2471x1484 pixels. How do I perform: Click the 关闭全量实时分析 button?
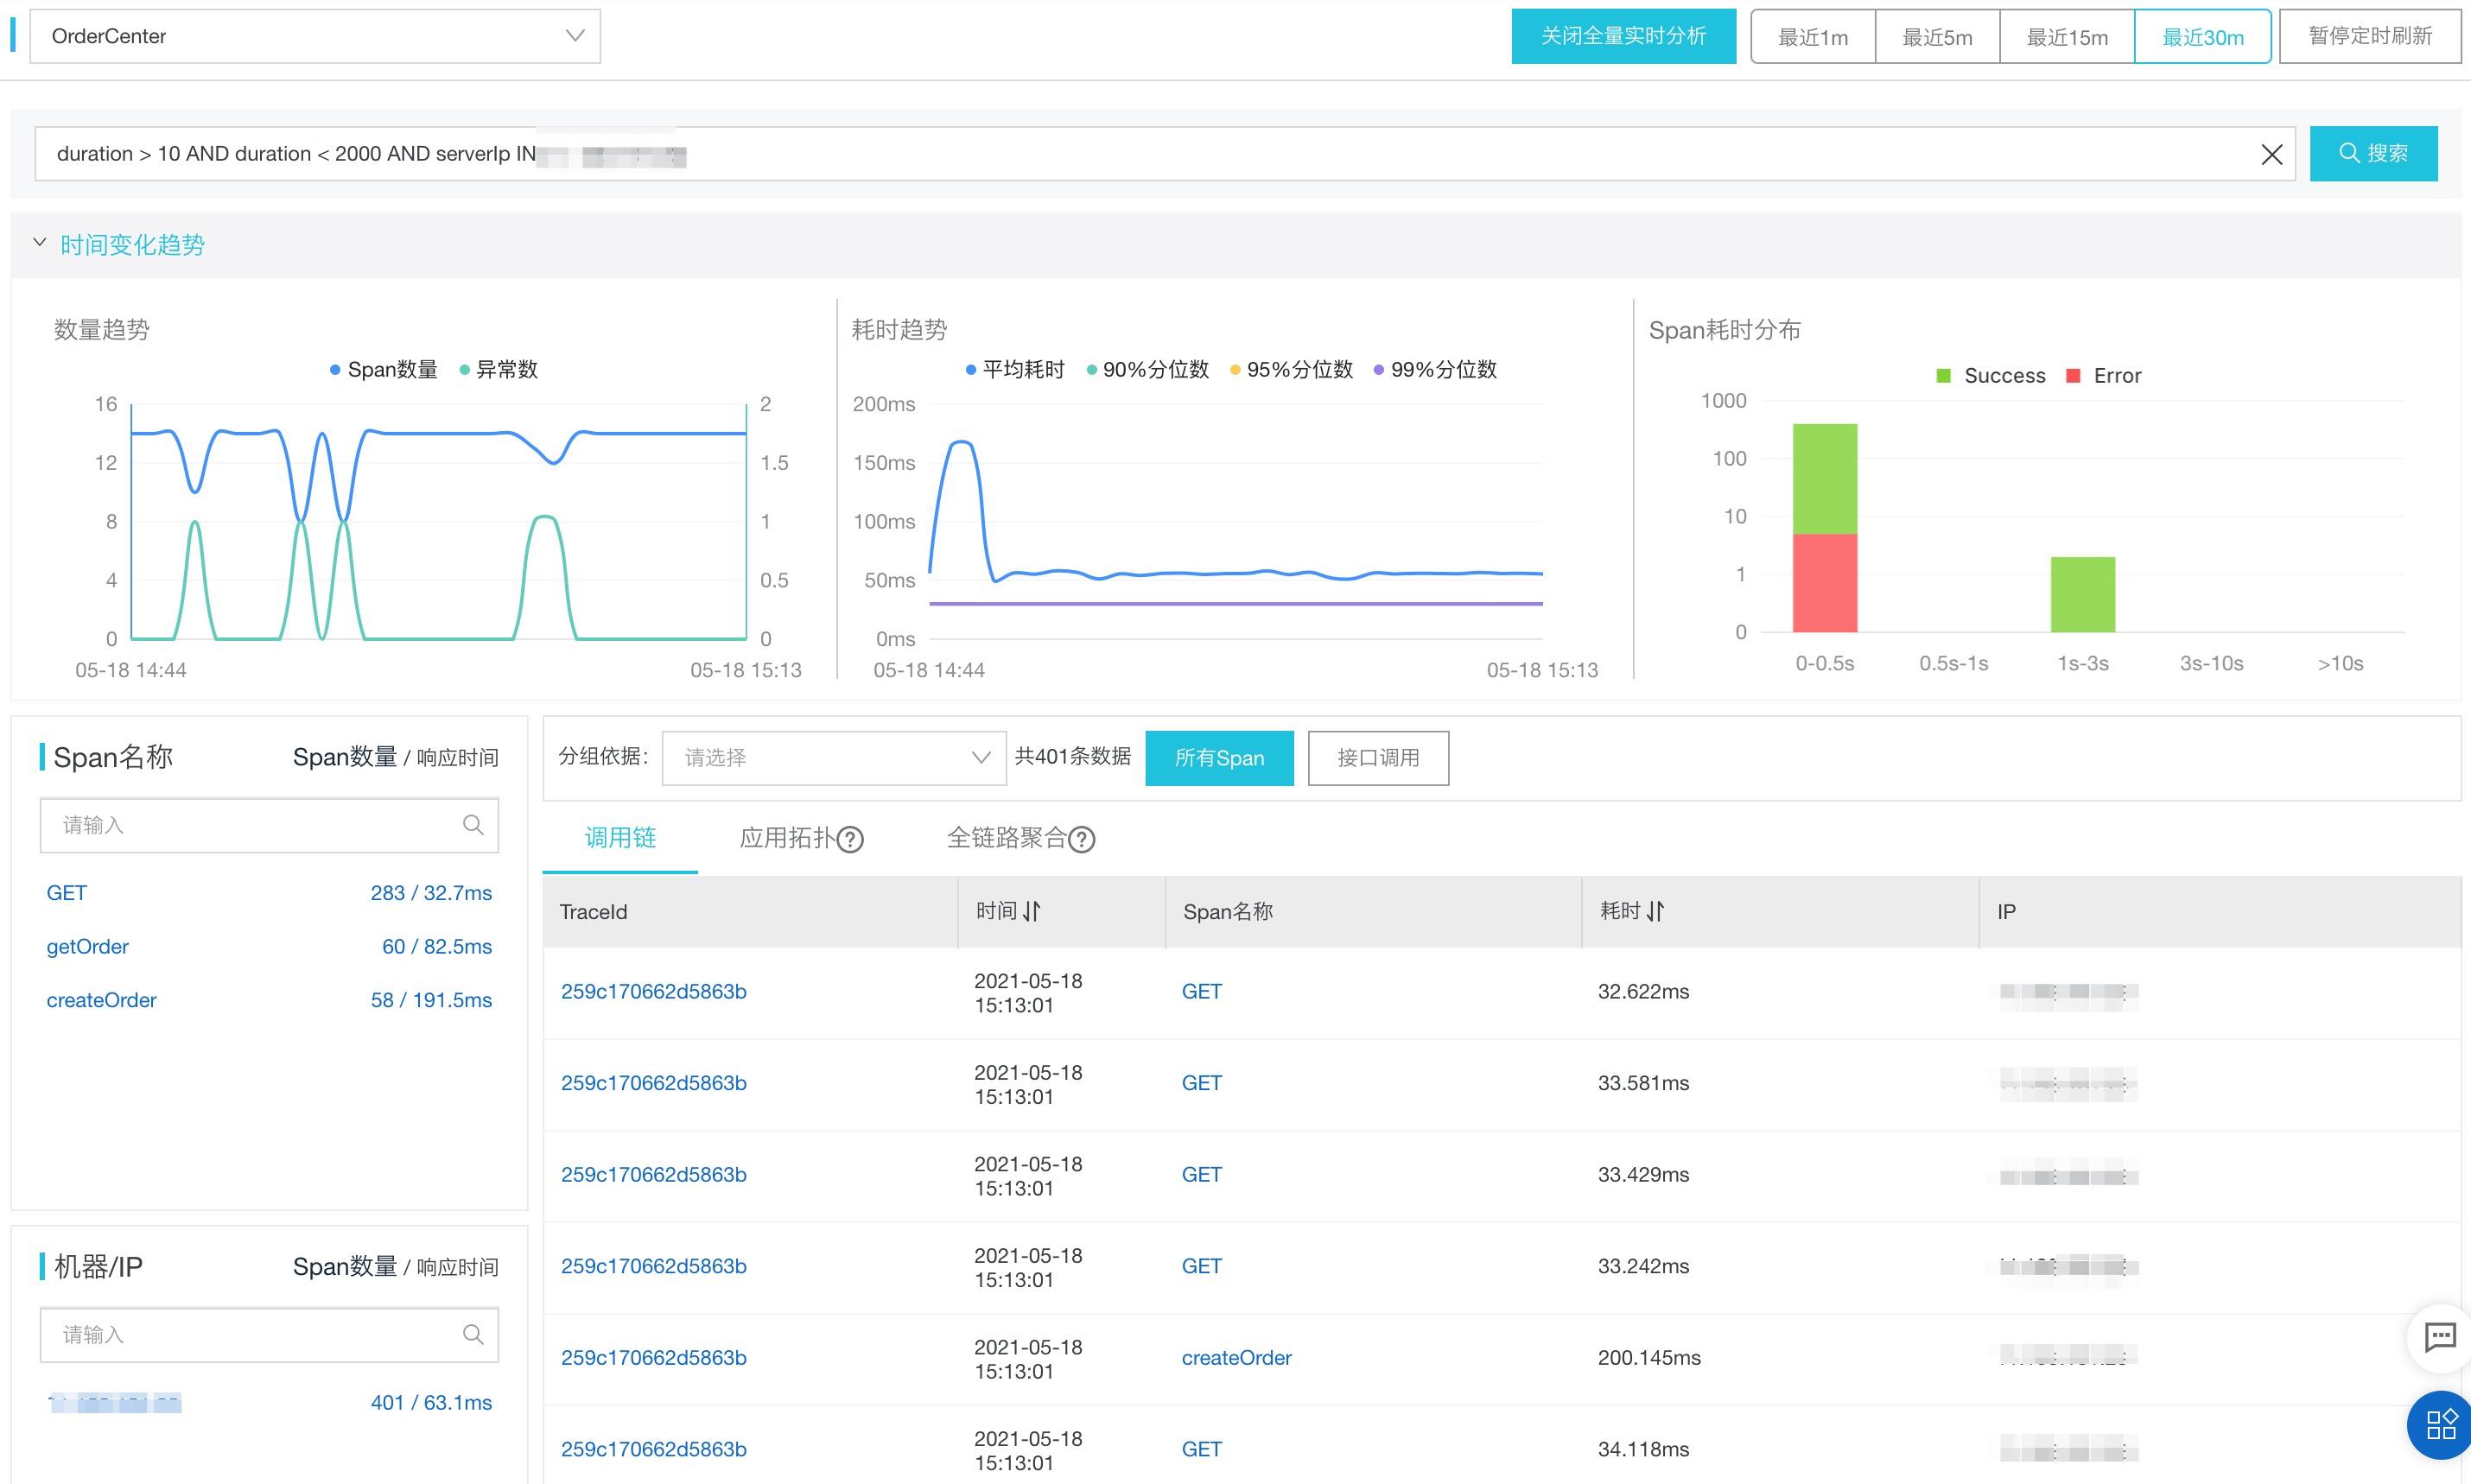tap(1623, 37)
